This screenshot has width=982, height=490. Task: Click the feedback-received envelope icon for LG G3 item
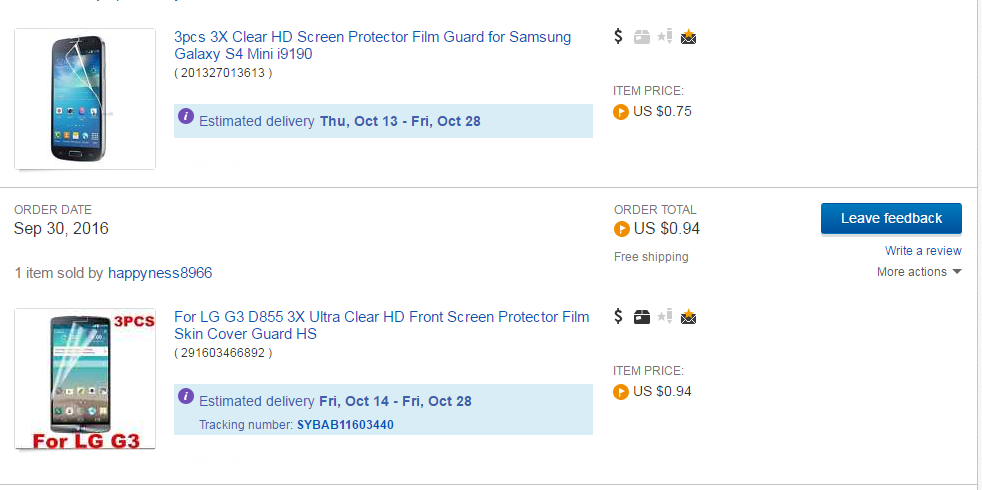(688, 317)
